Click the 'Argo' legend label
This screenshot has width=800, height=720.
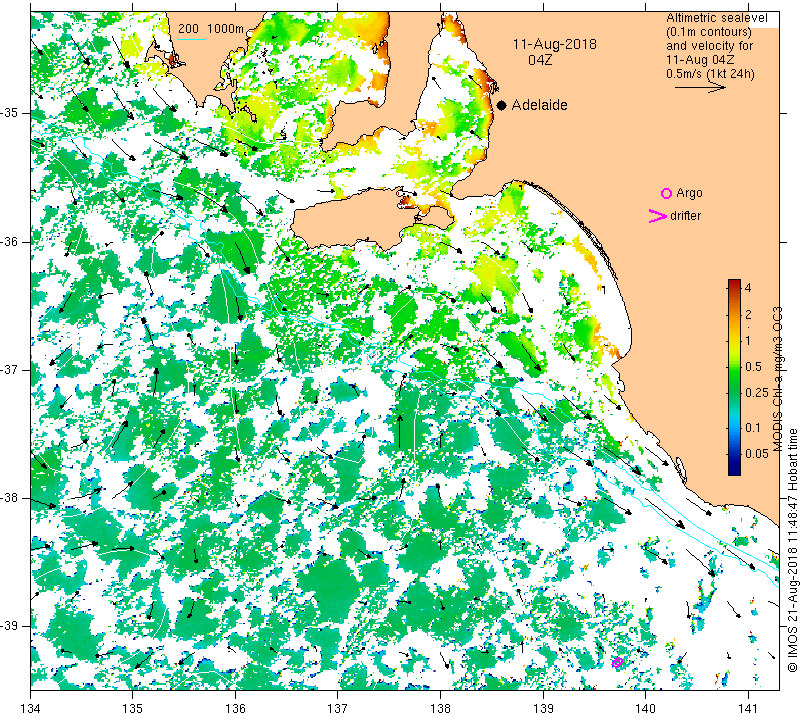689,193
